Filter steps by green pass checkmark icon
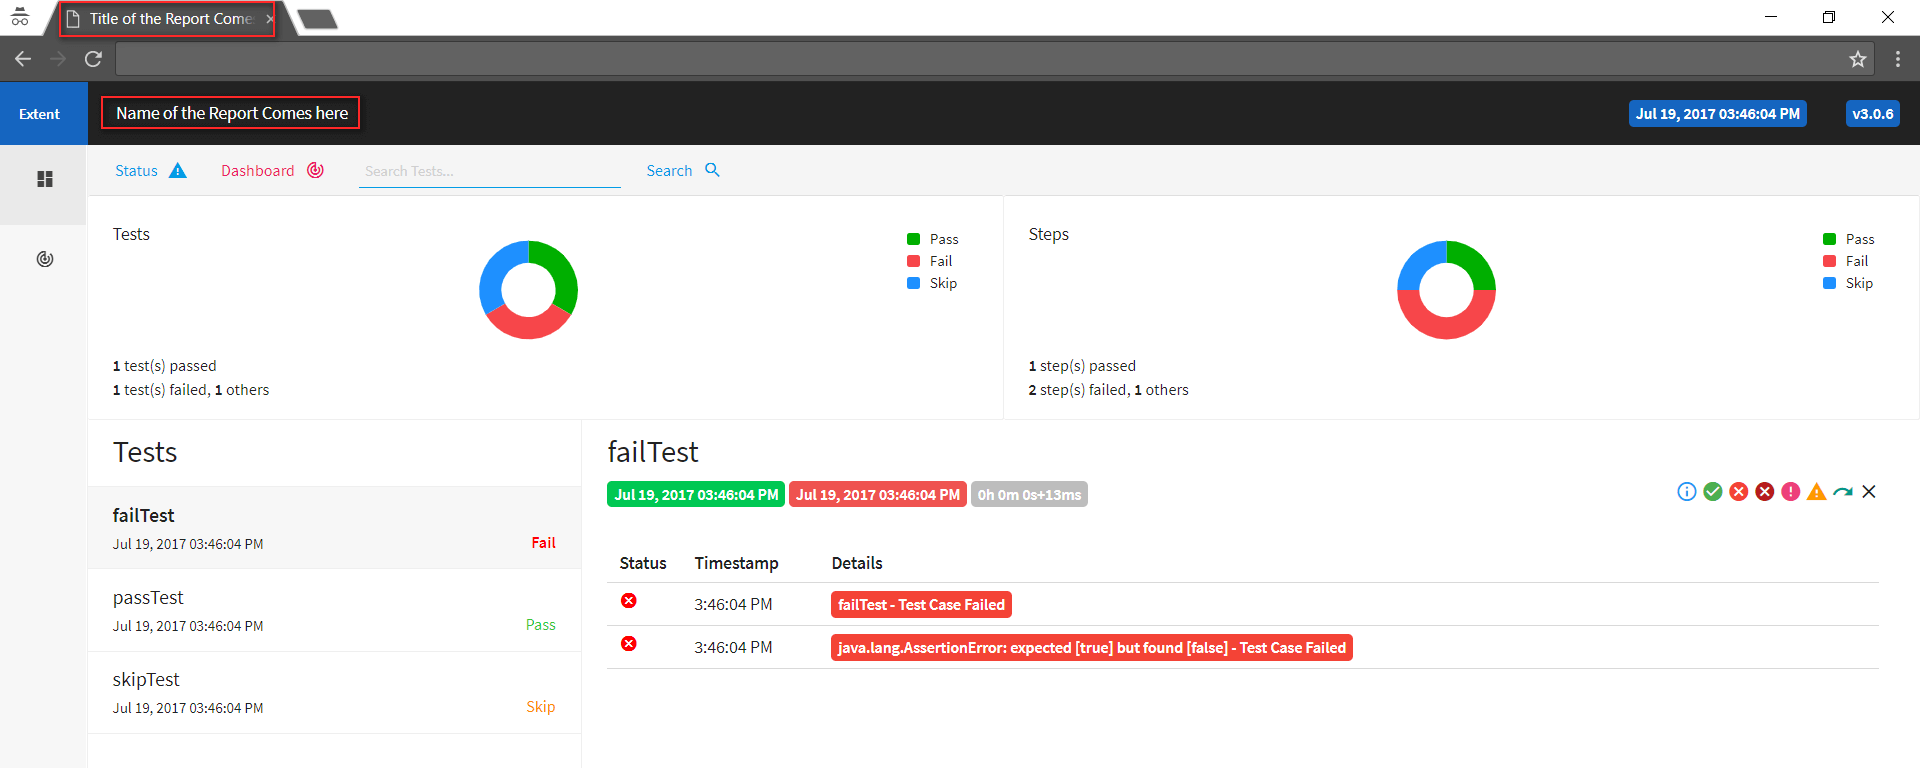This screenshot has height=768, width=1920. pos(1713,491)
